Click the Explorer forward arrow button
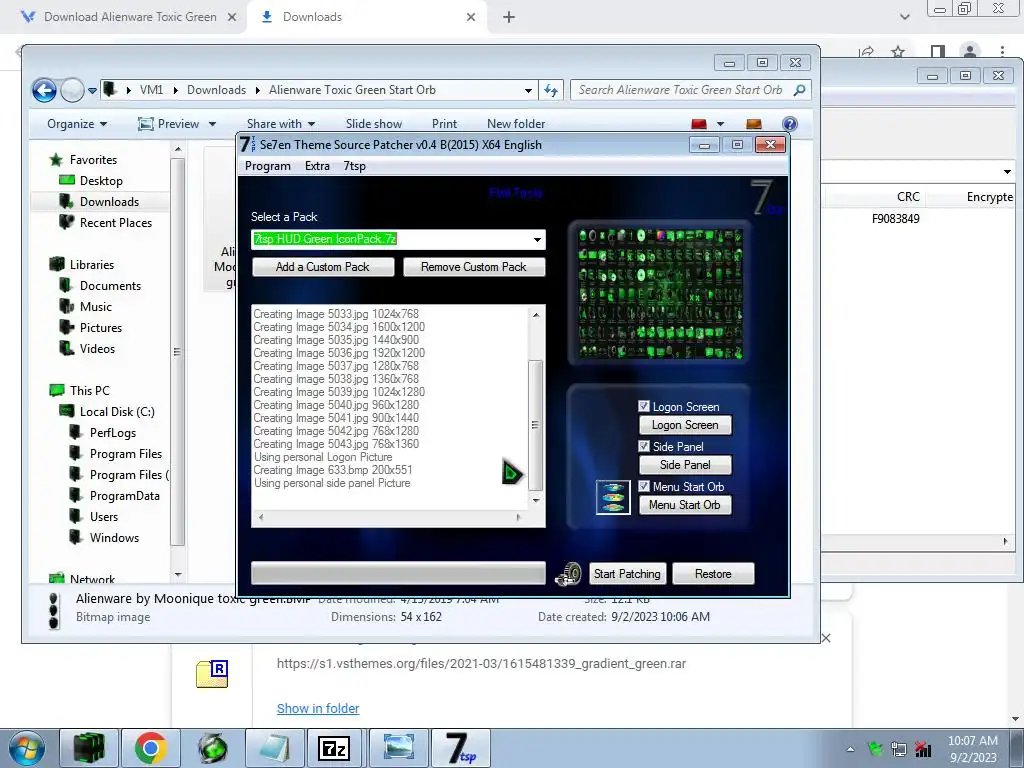The image size is (1024, 768). pyautogui.click(x=72, y=90)
